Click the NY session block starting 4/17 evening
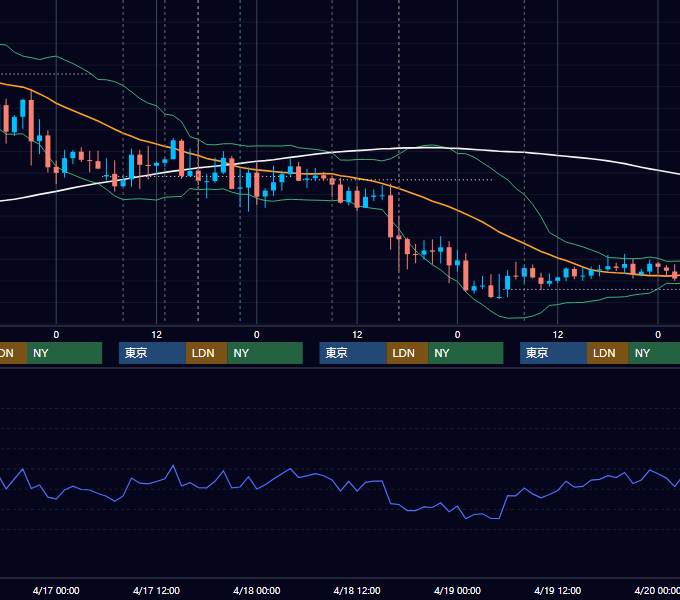680x600 pixels. pos(265,353)
